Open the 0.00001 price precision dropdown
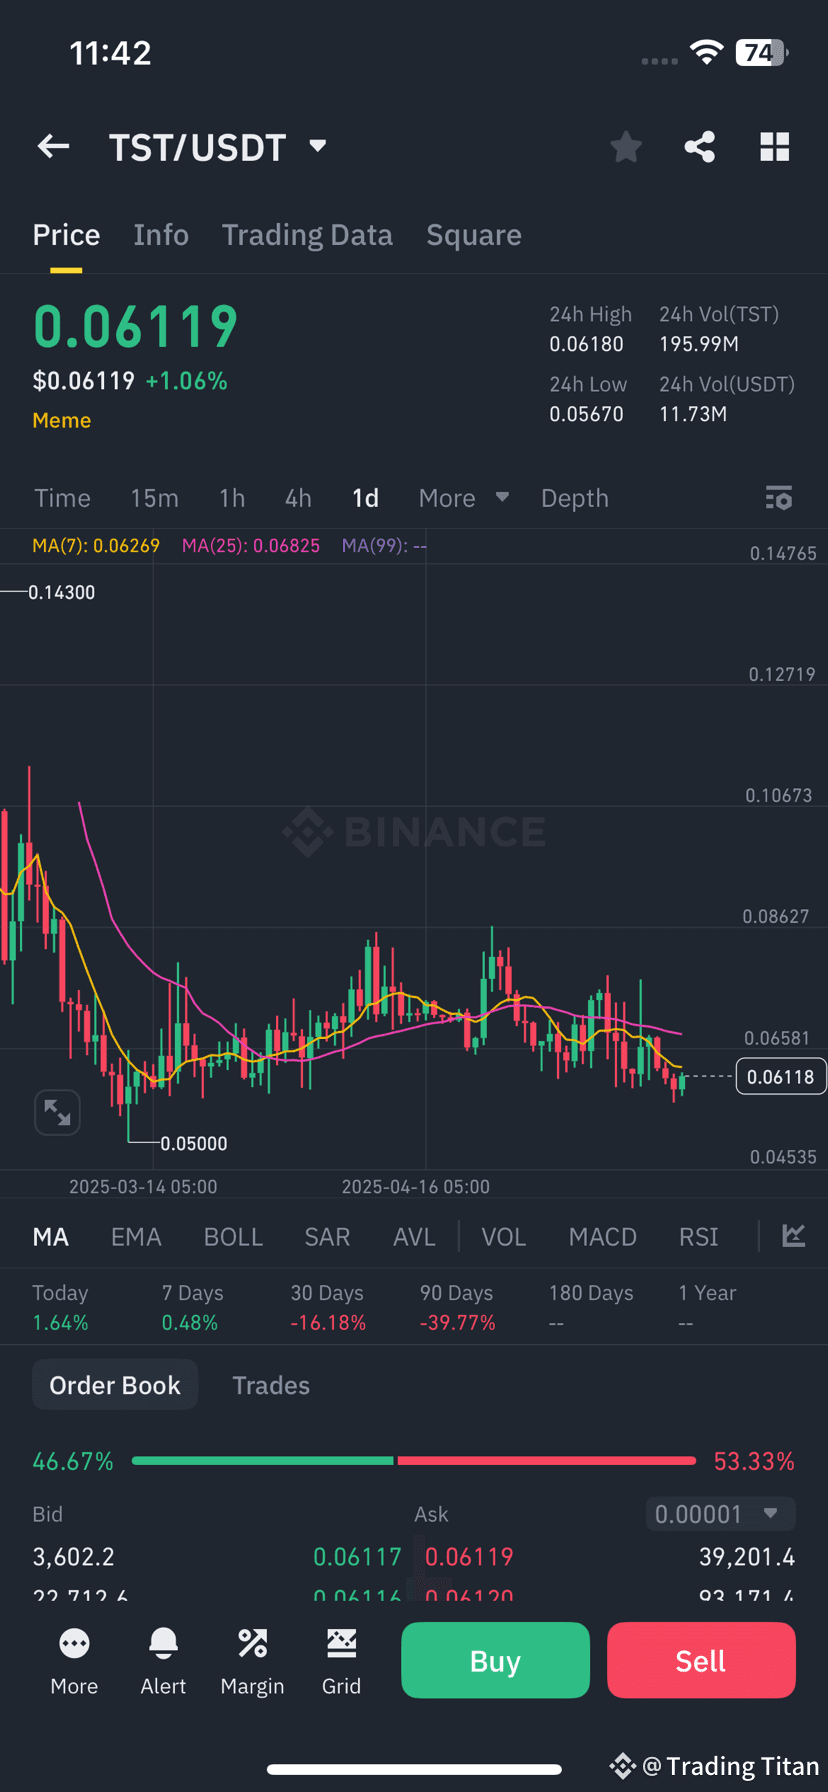 pyautogui.click(x=721, y=1514)
